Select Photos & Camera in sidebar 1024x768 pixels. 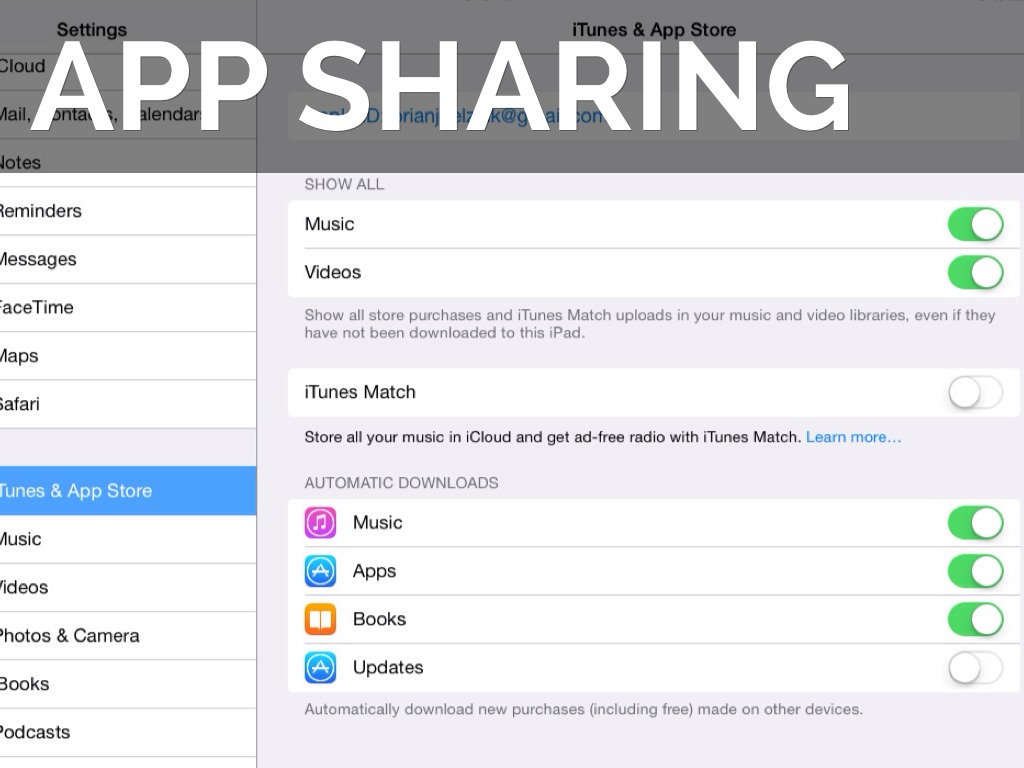click(x=70, y=636)
